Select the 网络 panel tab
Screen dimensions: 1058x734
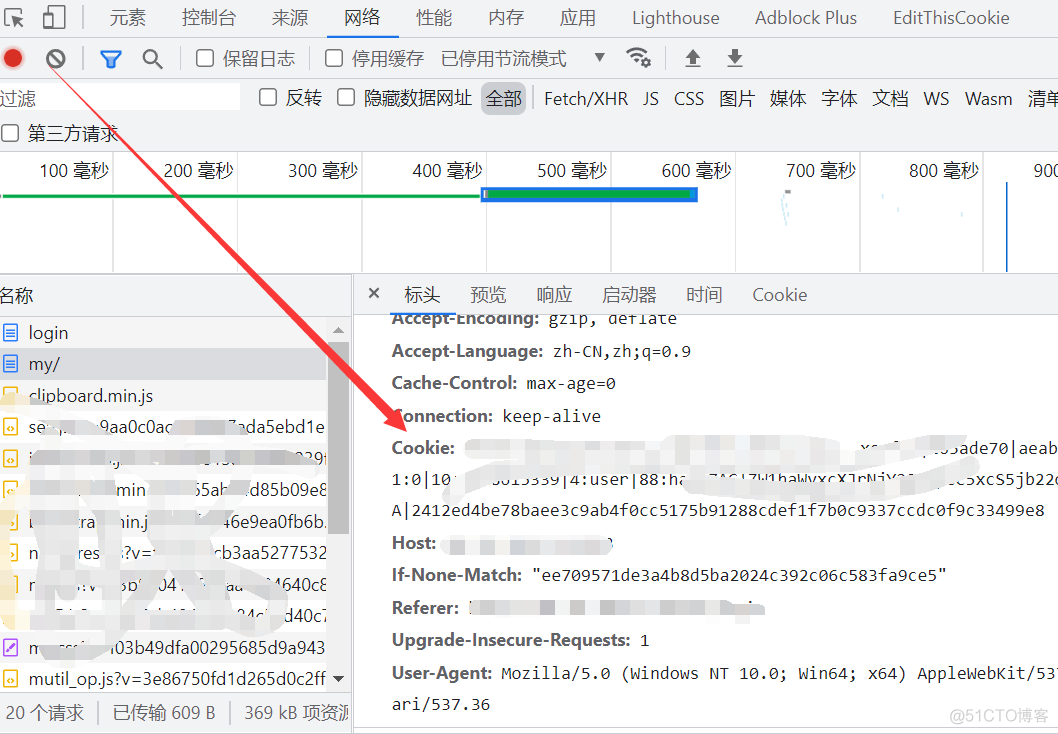coord(362,18)
